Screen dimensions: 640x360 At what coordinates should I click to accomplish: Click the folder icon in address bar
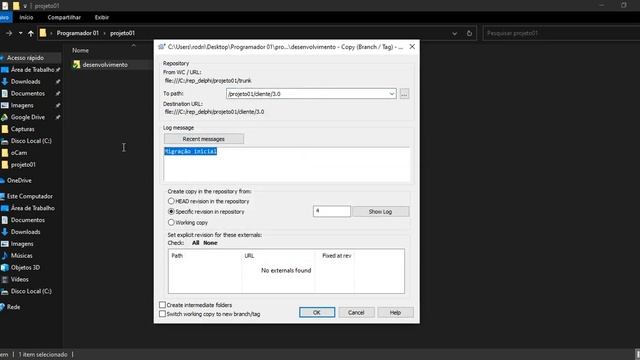[42, 33]
